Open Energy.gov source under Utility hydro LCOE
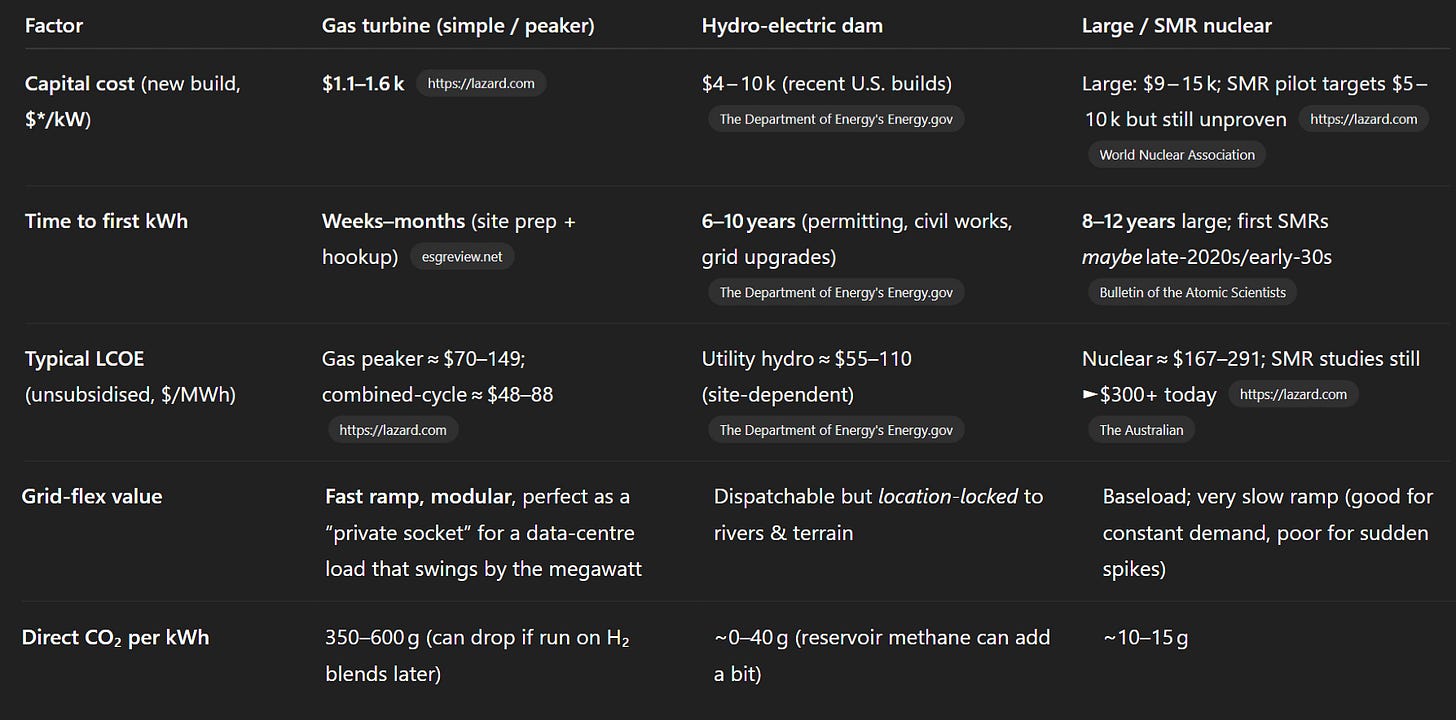Screen dimensions: 1456x720 (836, 430)
